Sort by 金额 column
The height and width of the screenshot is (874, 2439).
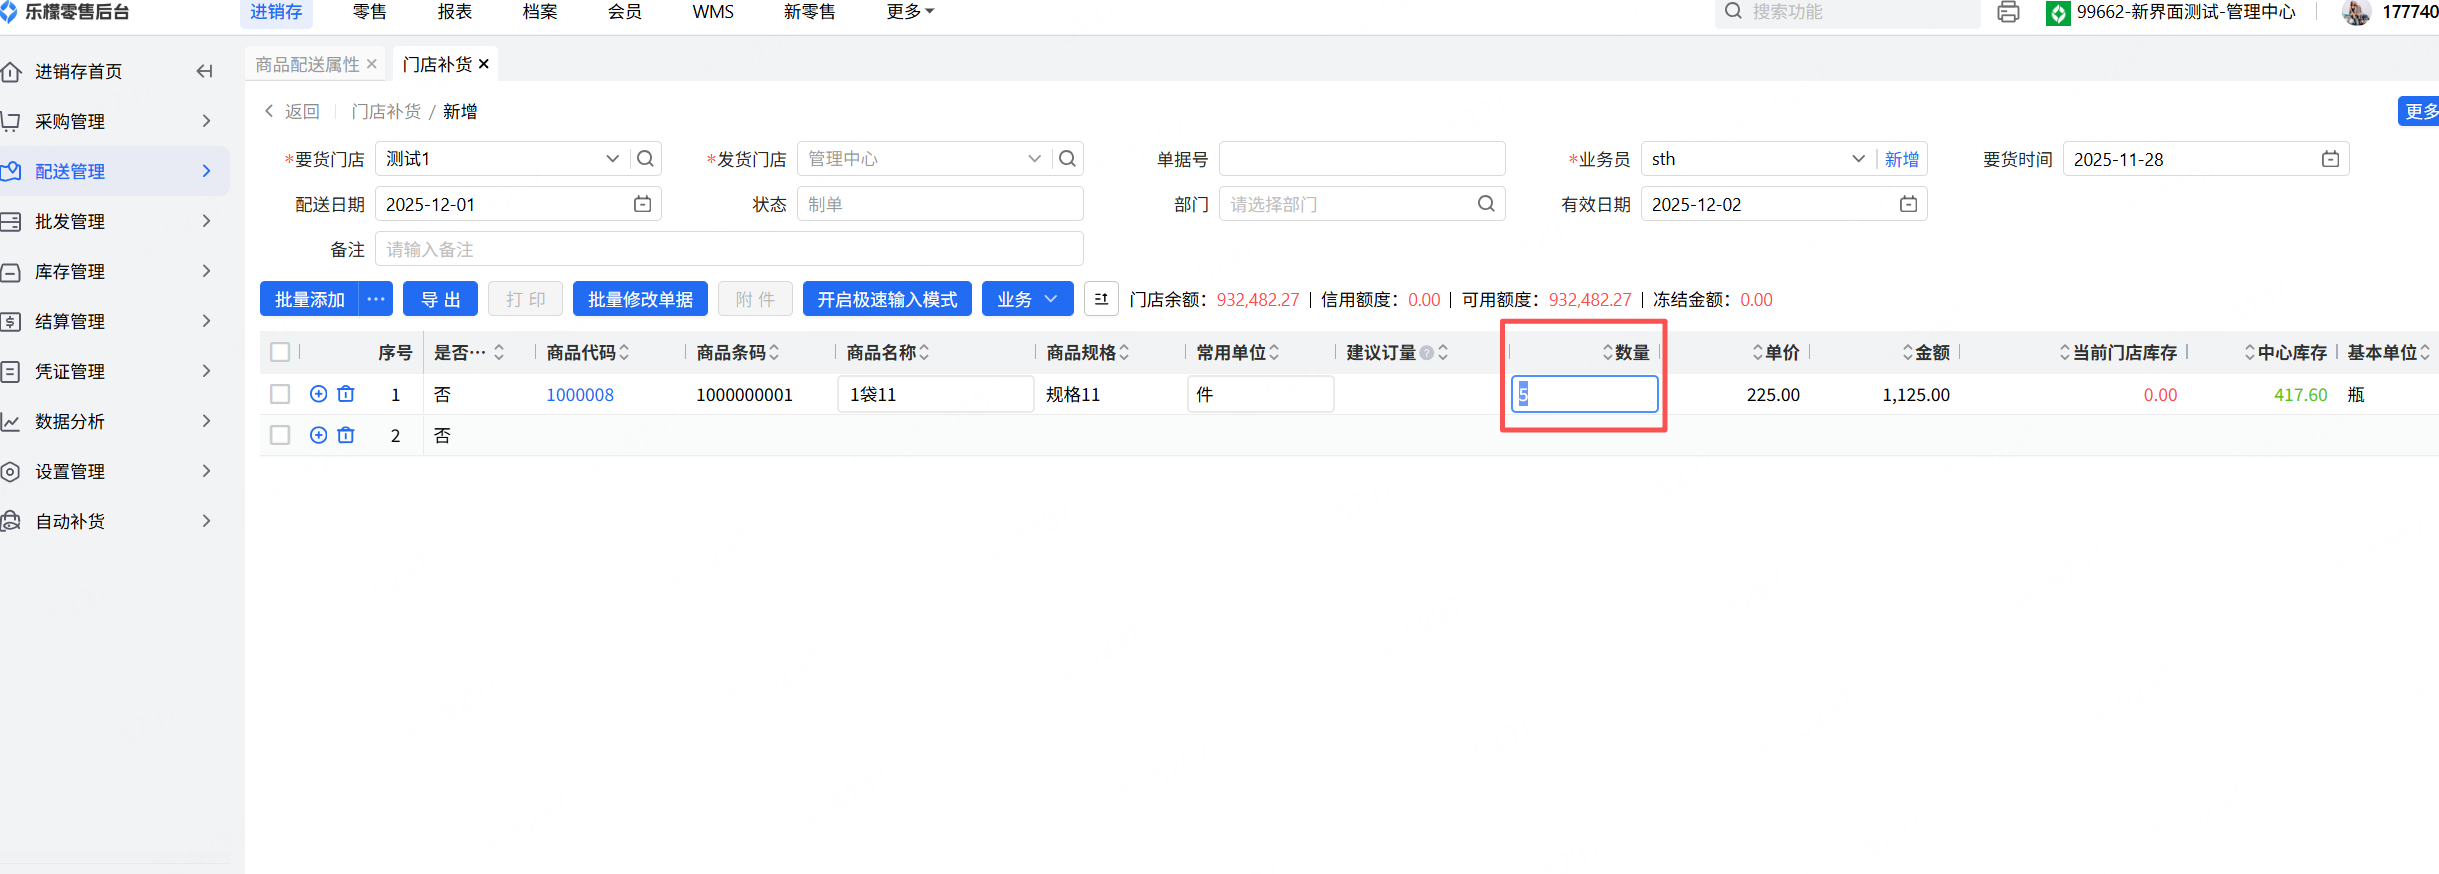pyautogui.click(x=1908, y=353)
